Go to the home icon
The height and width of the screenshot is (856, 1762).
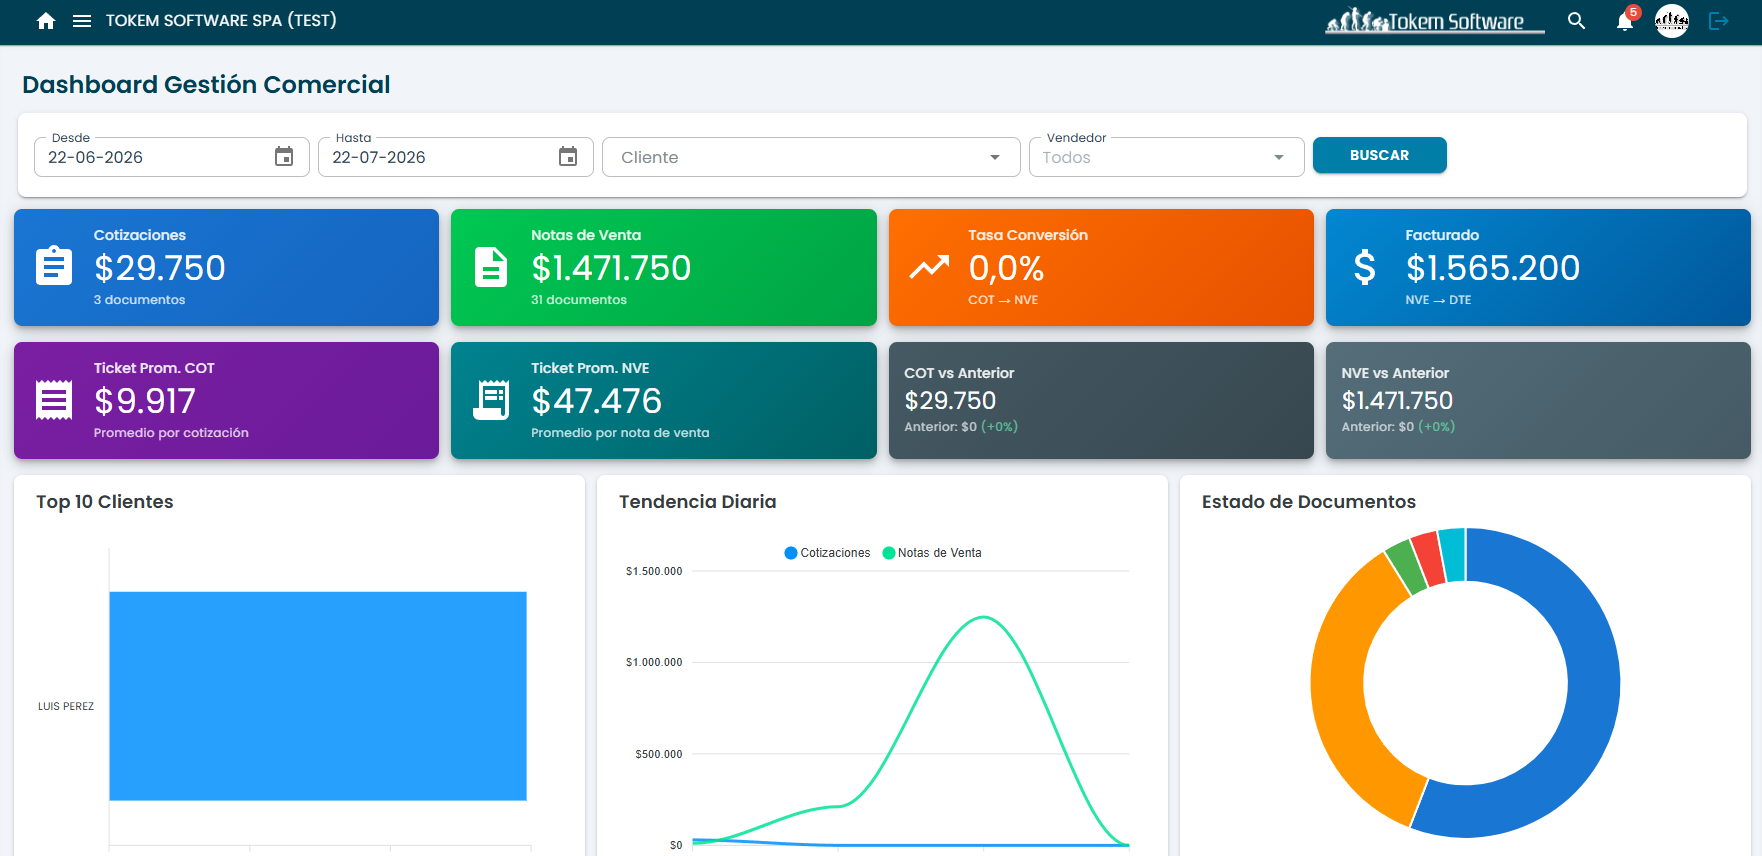point(46,21)
